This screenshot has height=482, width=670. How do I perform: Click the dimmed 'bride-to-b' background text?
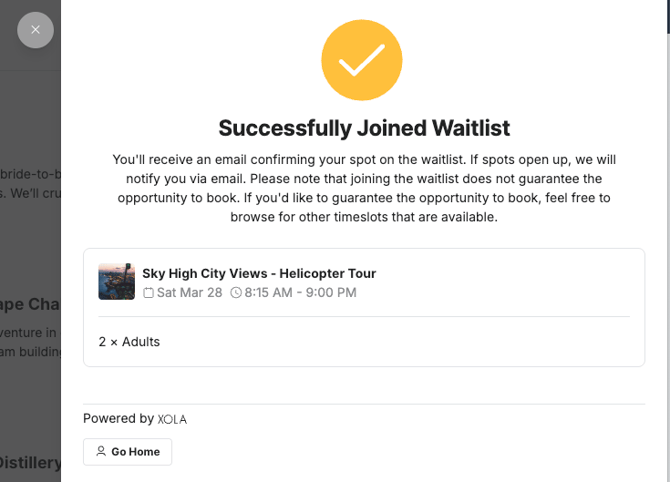coord(30,171)
